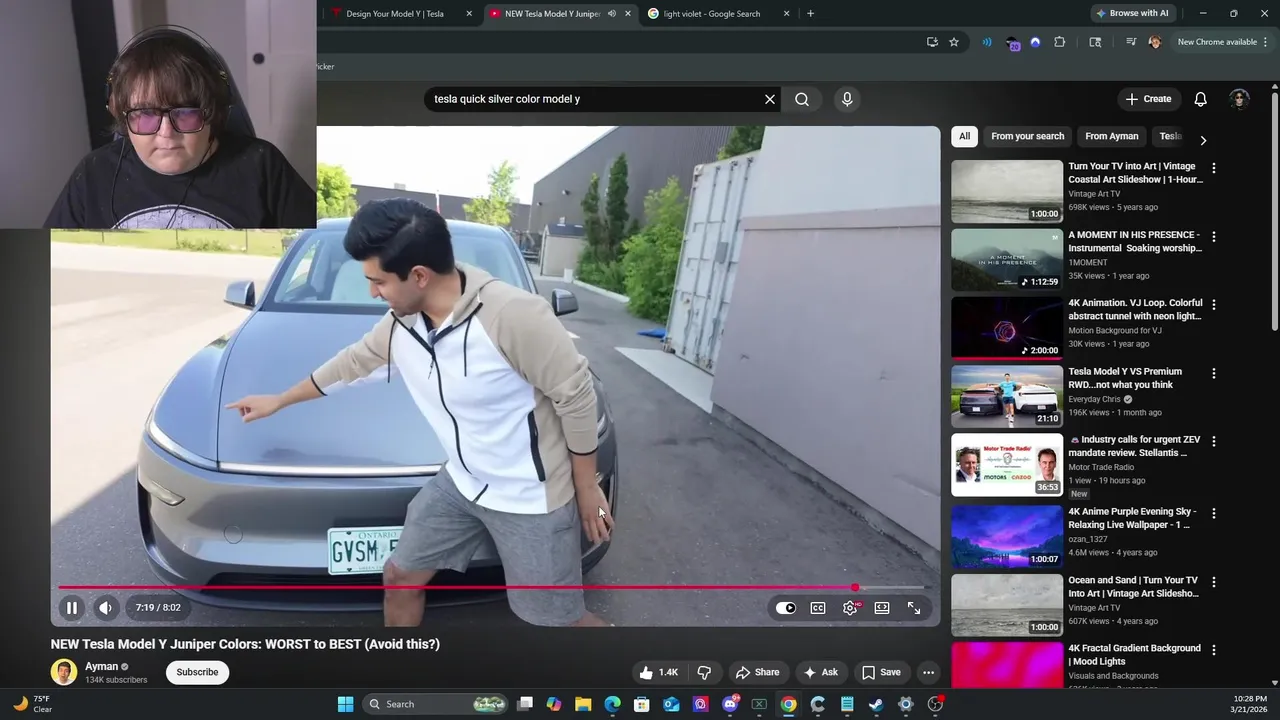
Task: Open options for A Moment In His Presence
Action: pos(1214,237)
